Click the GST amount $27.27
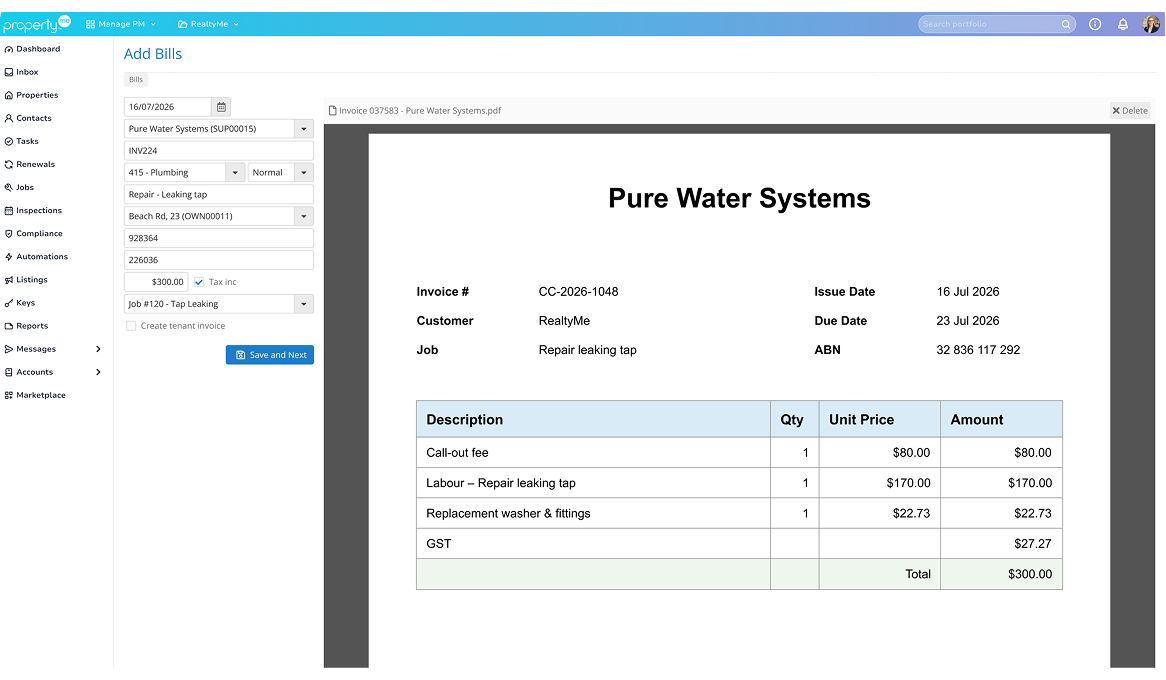1166x680 pixels. 1033,544
